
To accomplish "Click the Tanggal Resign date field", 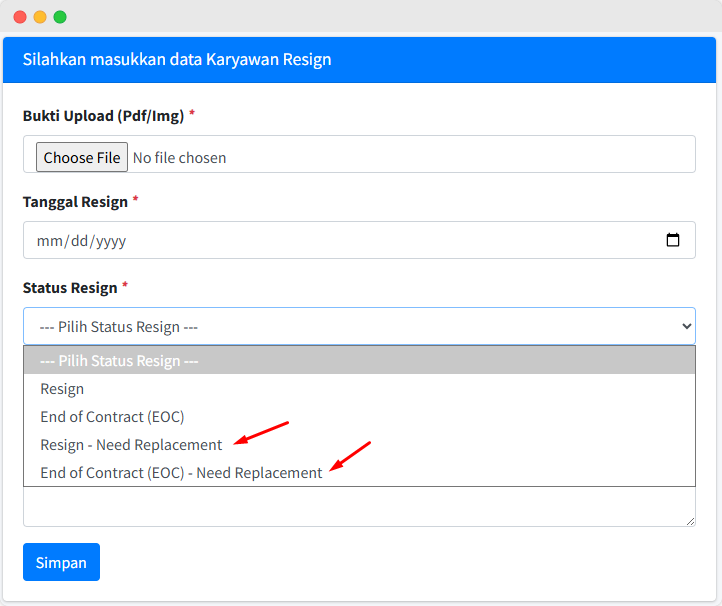I will (x=359, y=240).
